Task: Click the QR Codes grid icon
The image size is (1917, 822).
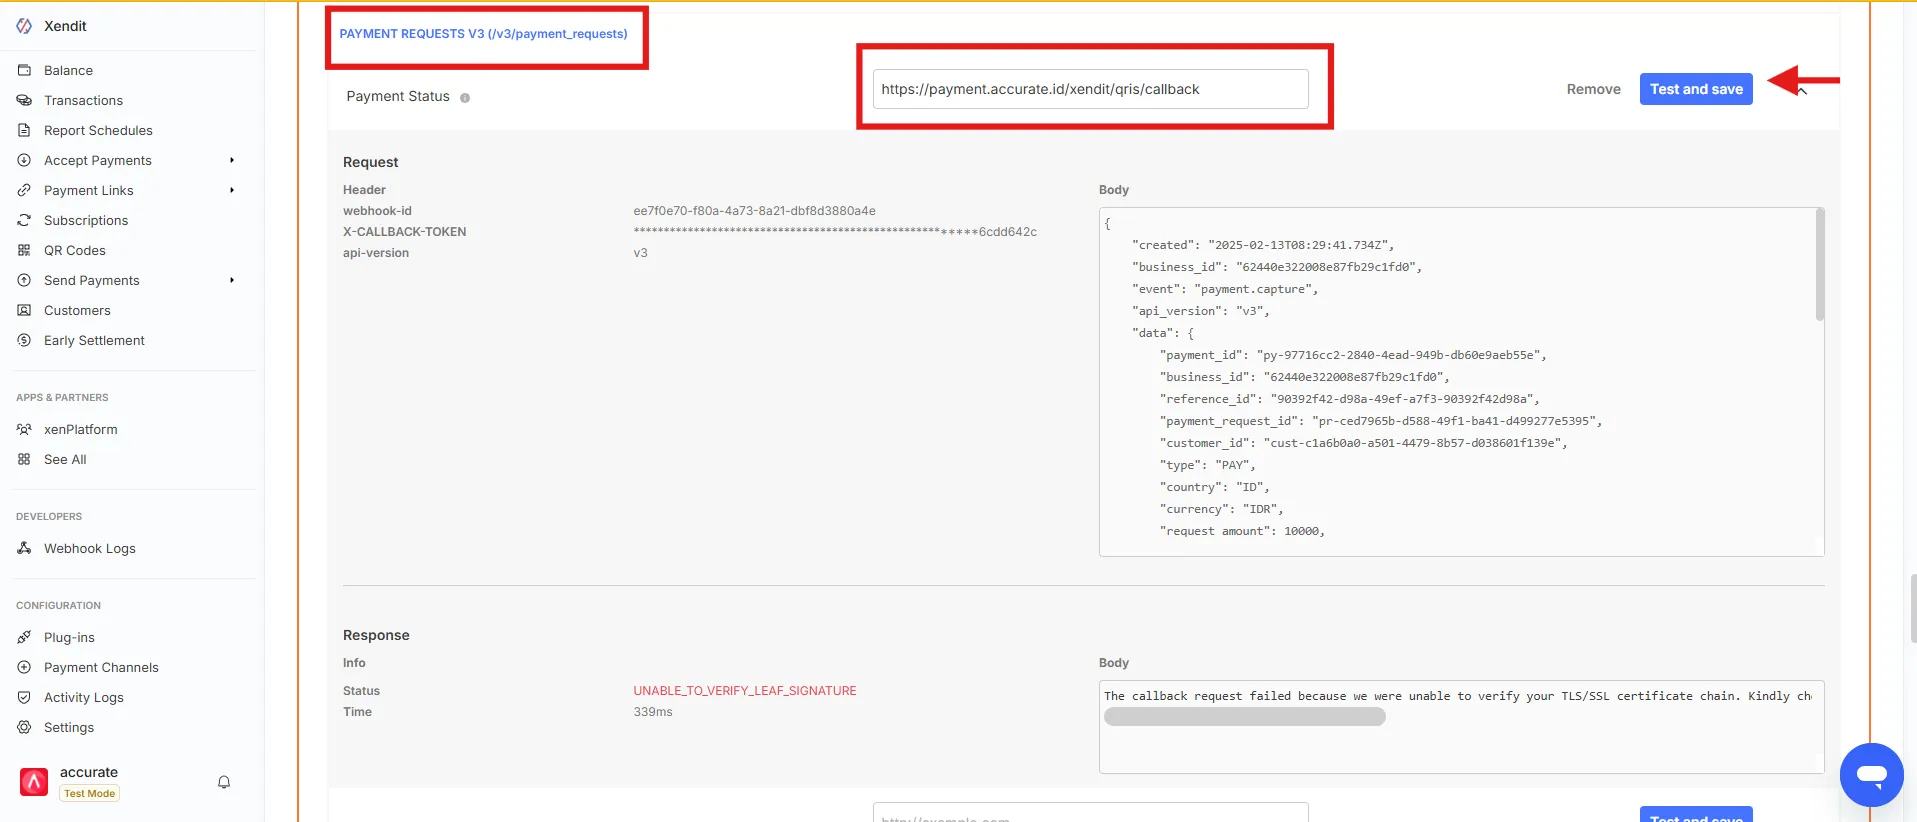Action: click(24, 250)
